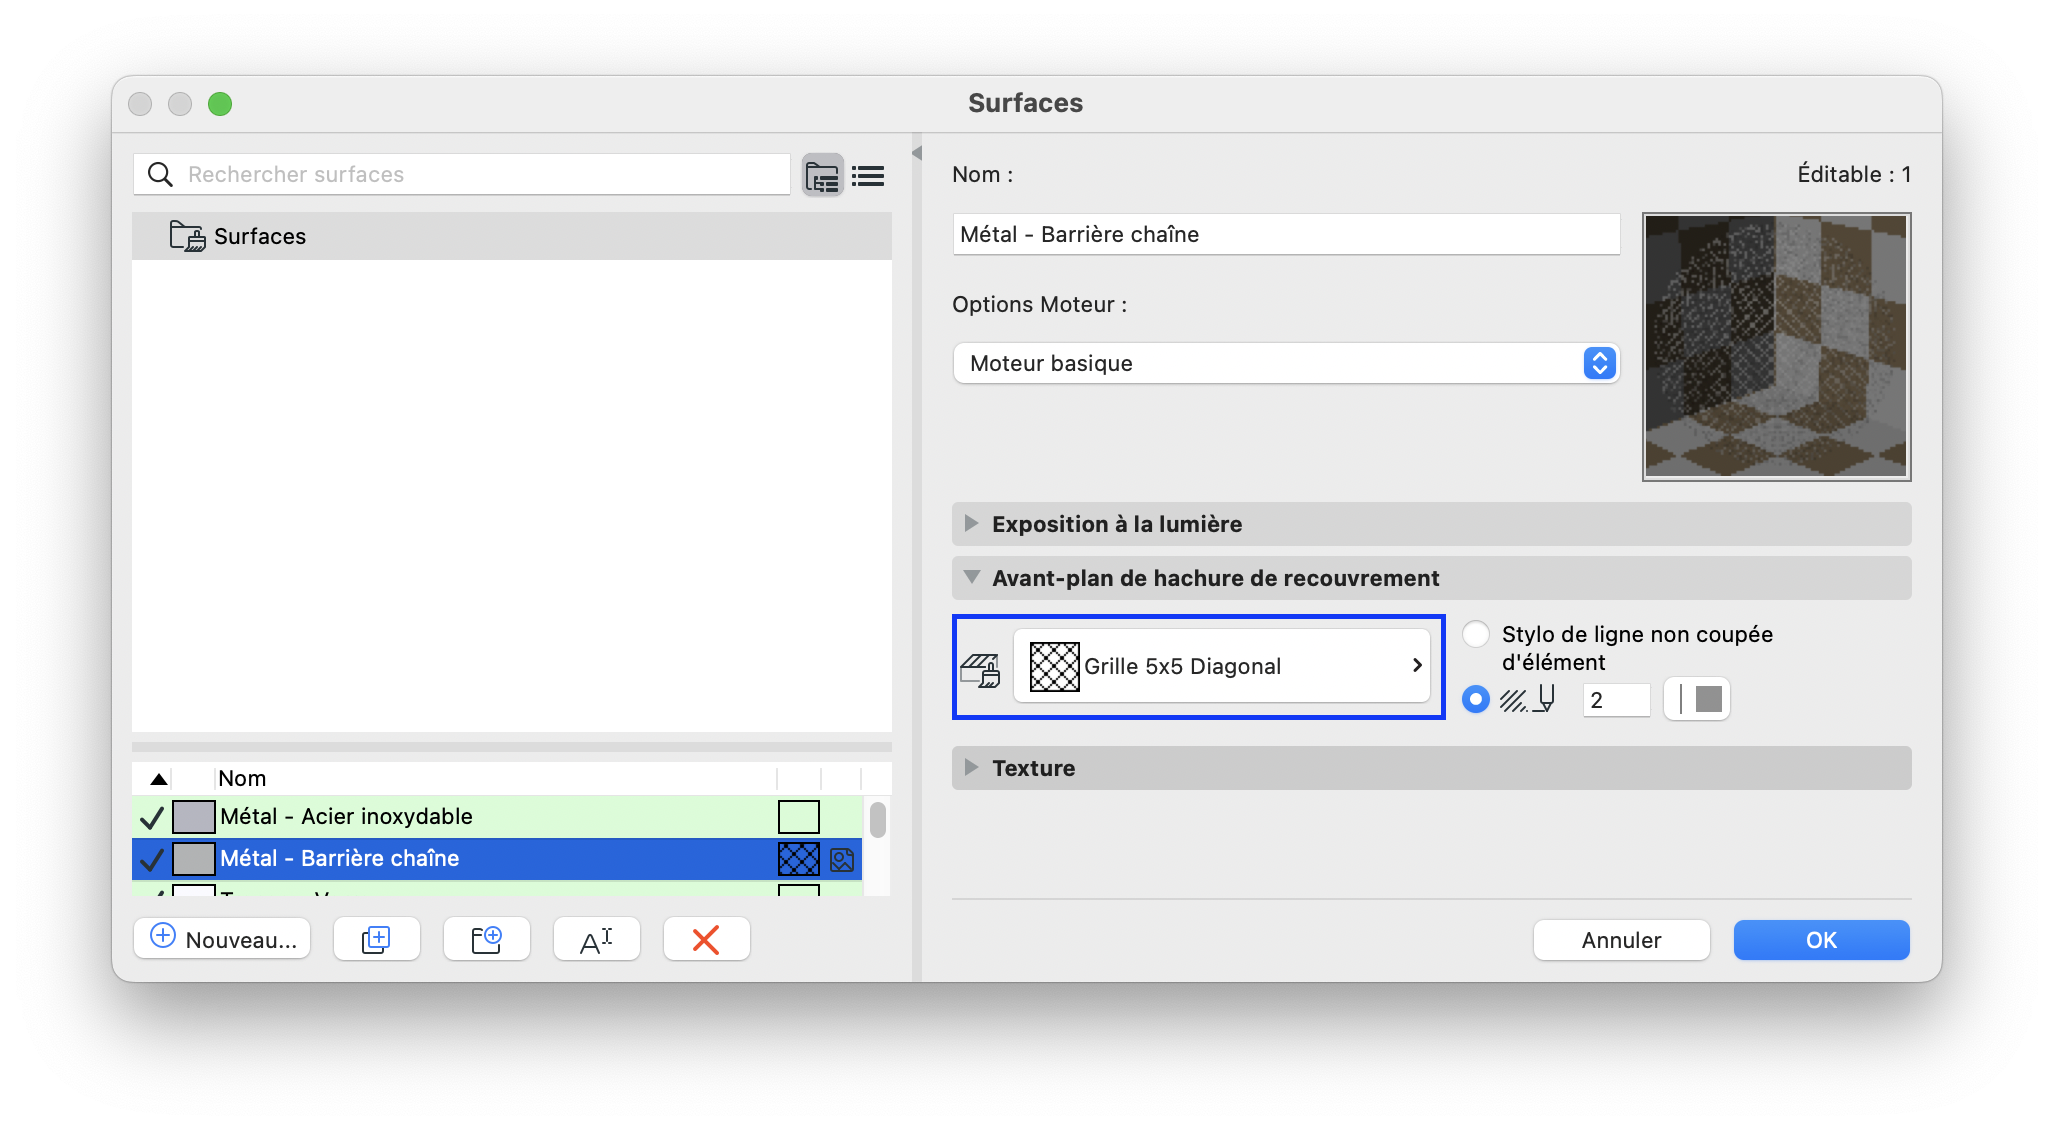Delete surface with red X button
This screenshot has width=2054, height=1130.
click(706, 939)
